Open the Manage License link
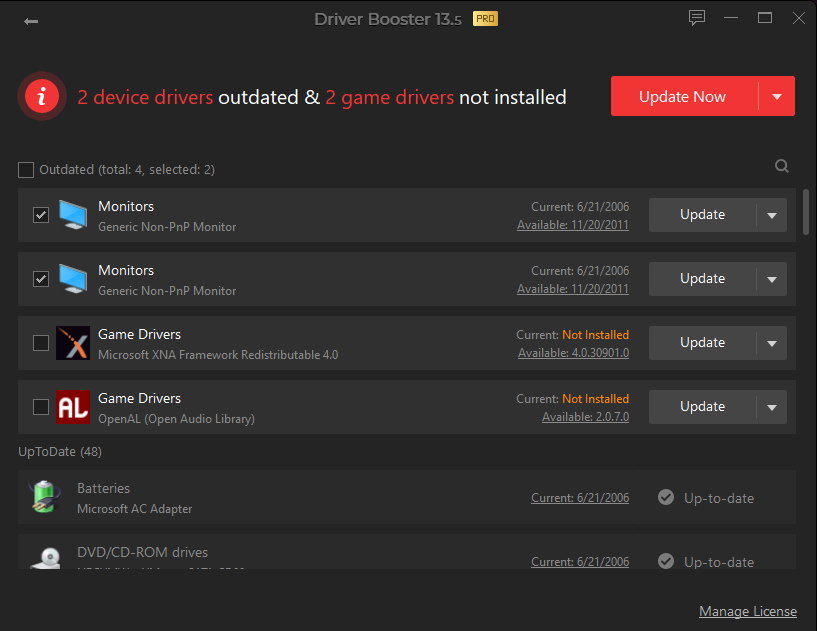 pyautogui.click(x=748, y=611)
